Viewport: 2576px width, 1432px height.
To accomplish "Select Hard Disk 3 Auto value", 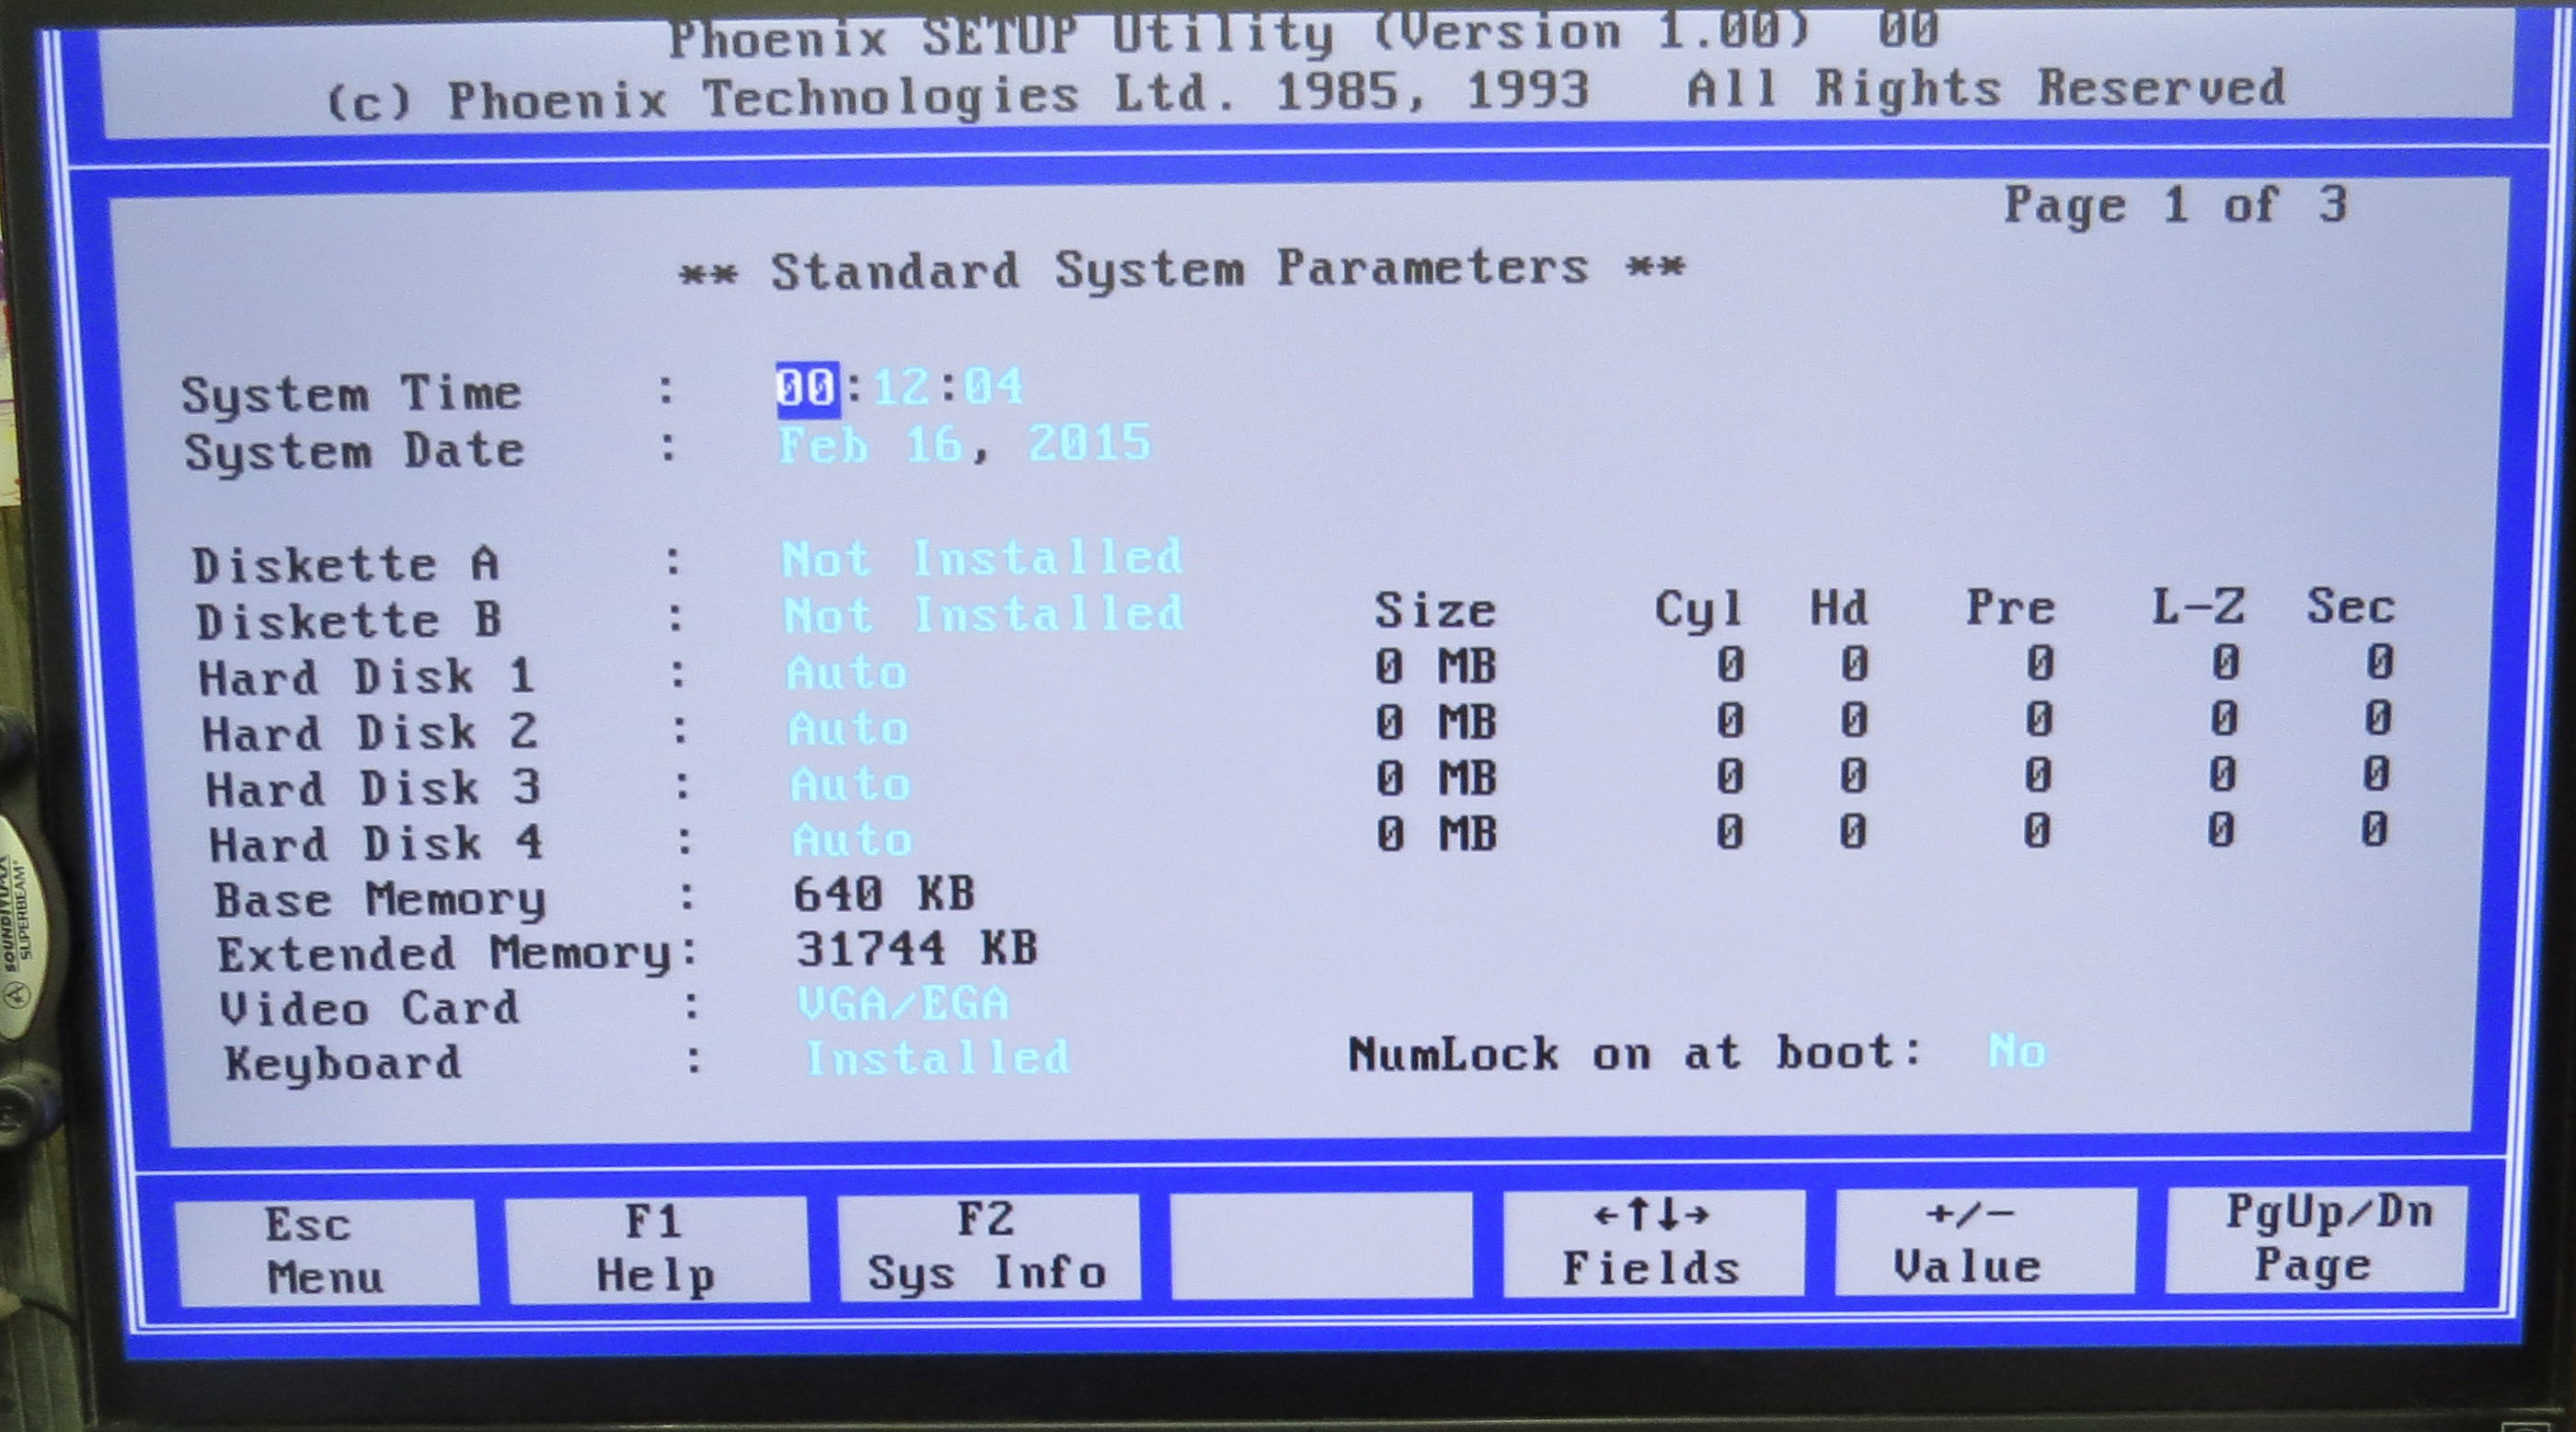I will (850, 784).
